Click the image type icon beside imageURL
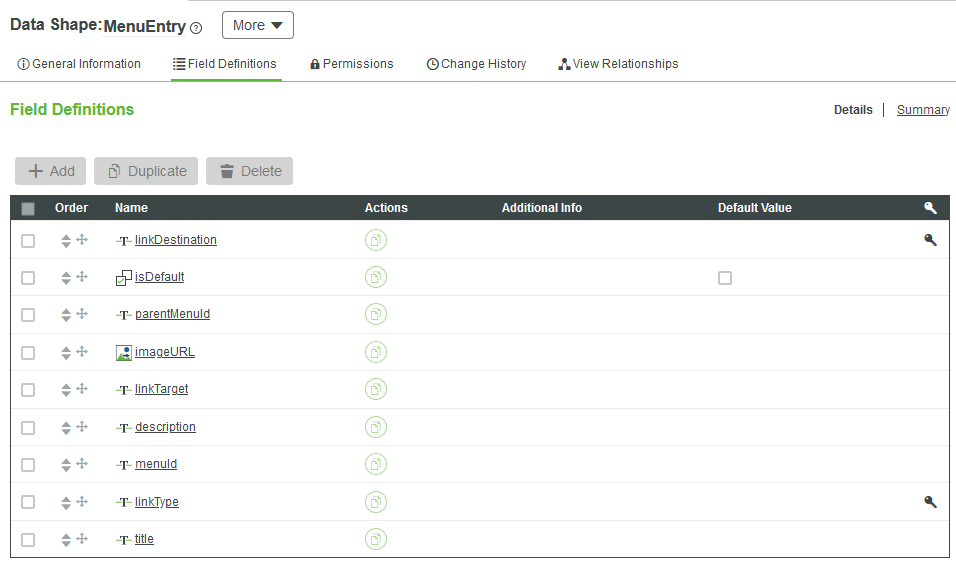Image resolution: width=956 pixels, height=563 pixels. [x=124, y=352]
